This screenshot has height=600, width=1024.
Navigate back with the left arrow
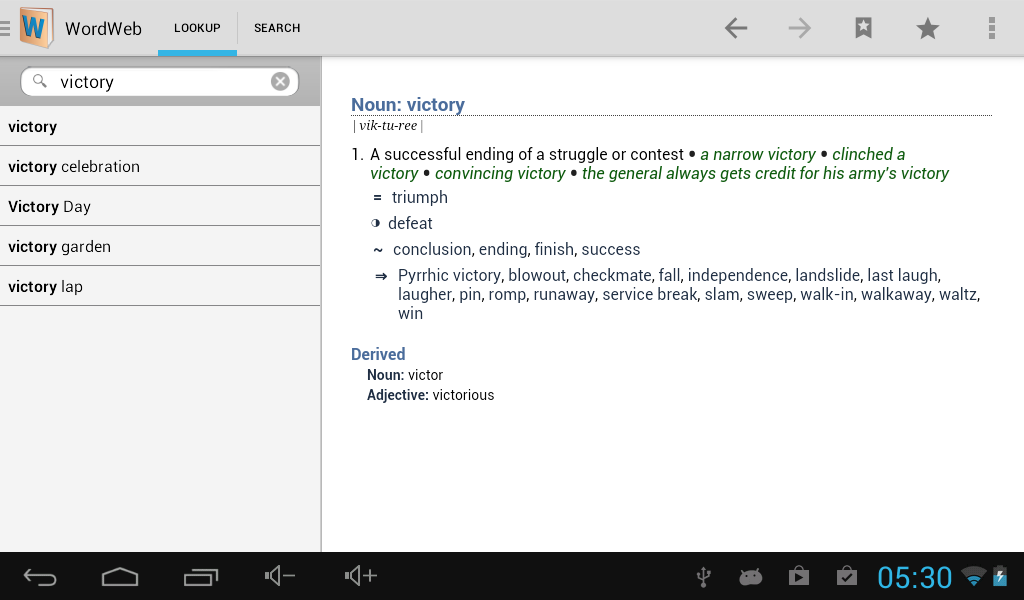(x=735, y=28)
